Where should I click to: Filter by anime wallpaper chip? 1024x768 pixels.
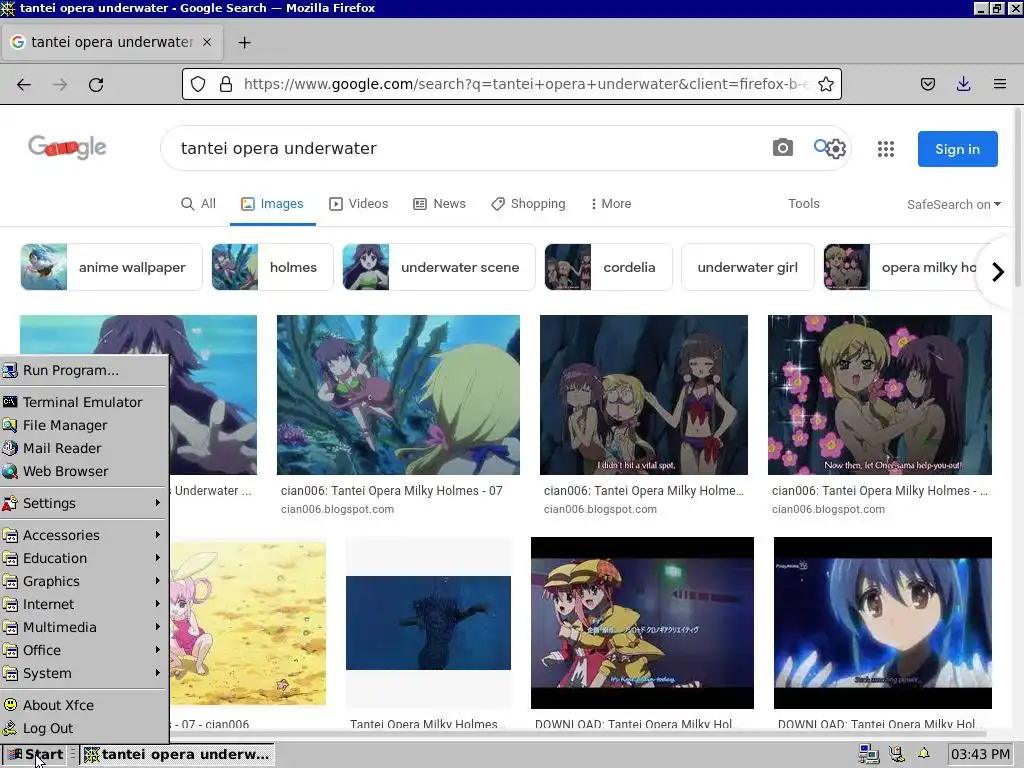111,267
